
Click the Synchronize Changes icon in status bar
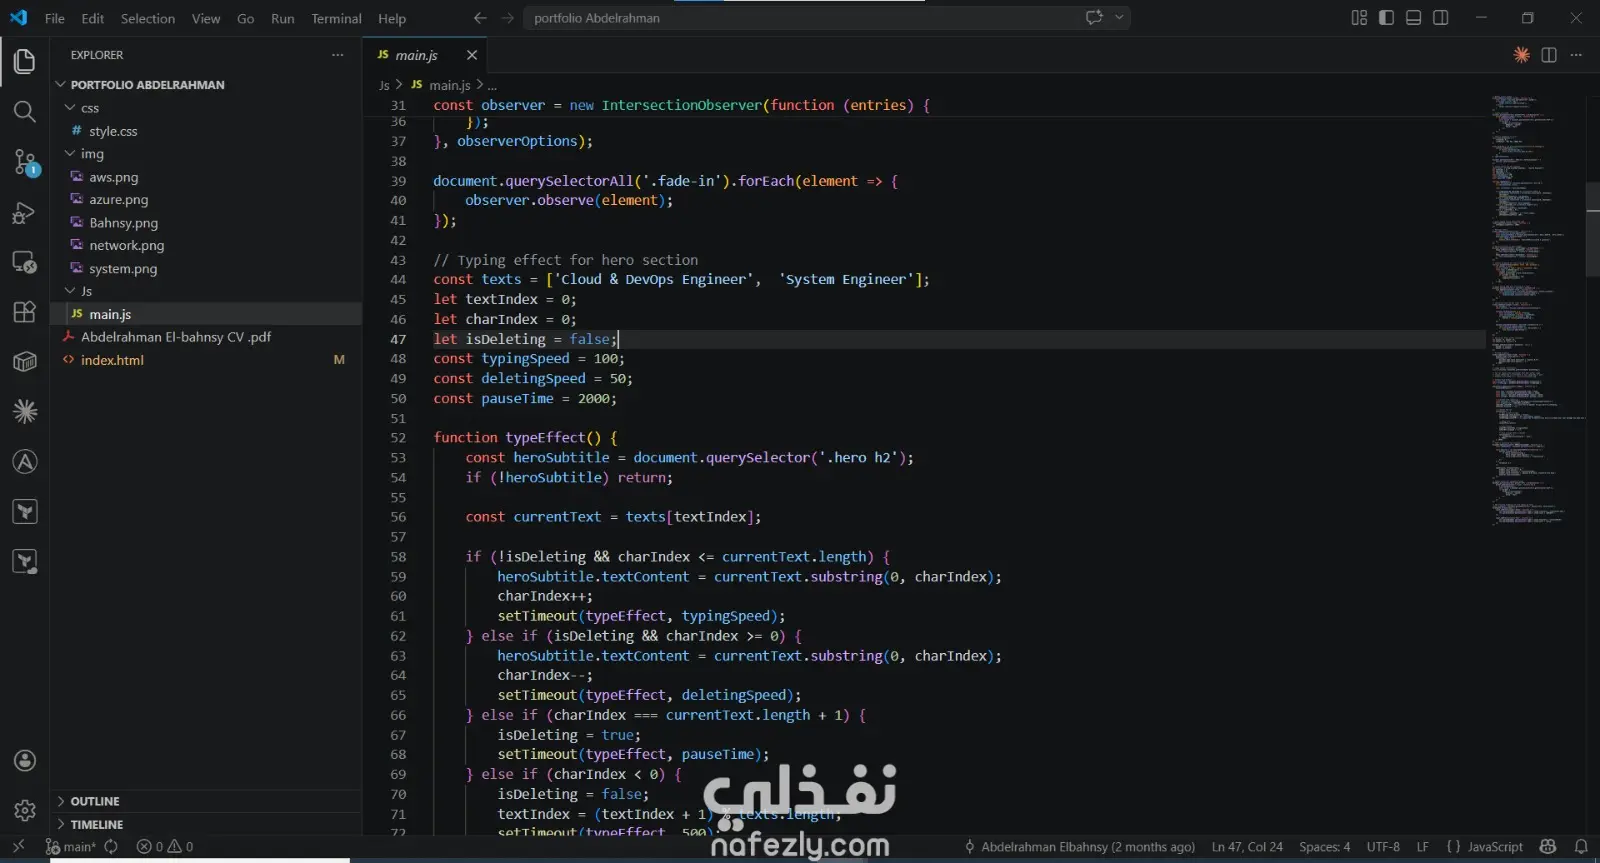point(111,847)
